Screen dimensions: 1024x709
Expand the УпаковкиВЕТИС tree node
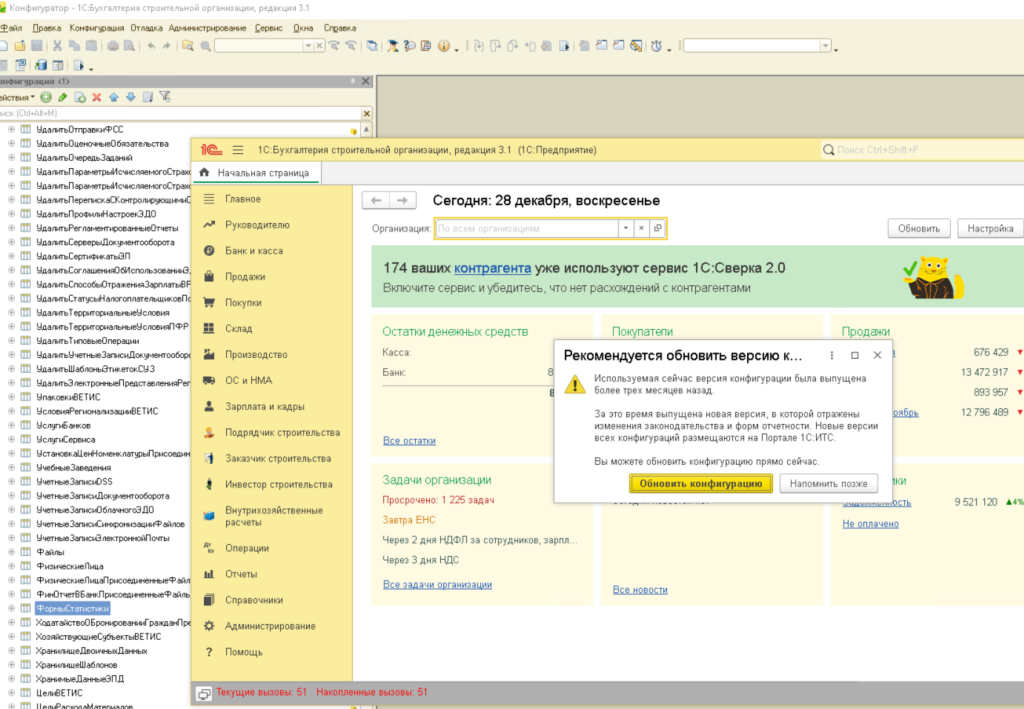(x=12, y=396)
